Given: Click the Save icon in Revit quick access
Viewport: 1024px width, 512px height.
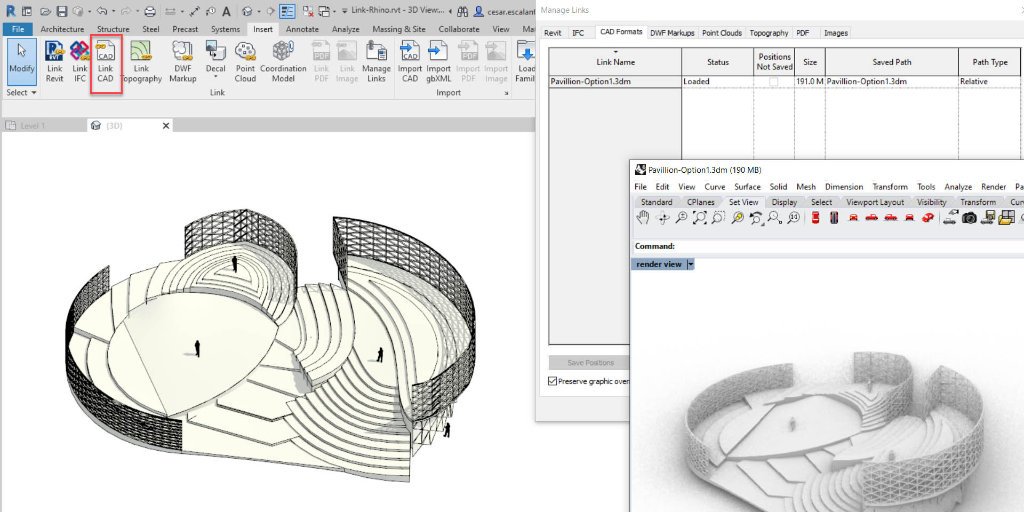Looking at the screenshot, I should (61, 12).
